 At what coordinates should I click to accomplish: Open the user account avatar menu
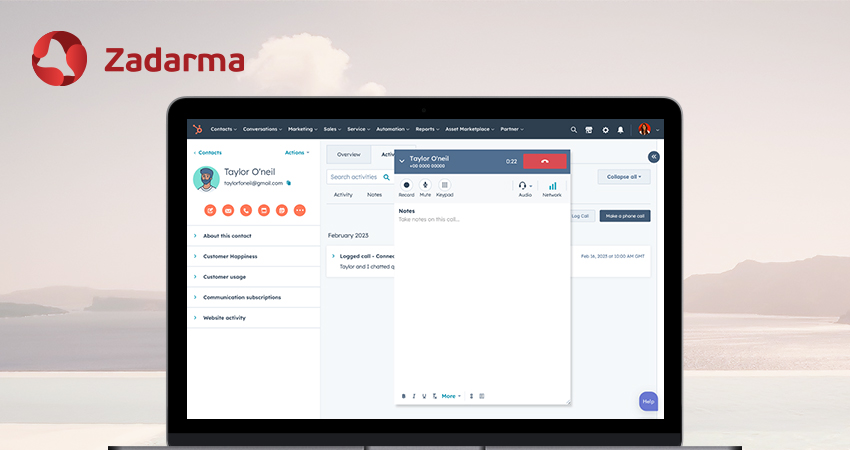pos(648,129)
